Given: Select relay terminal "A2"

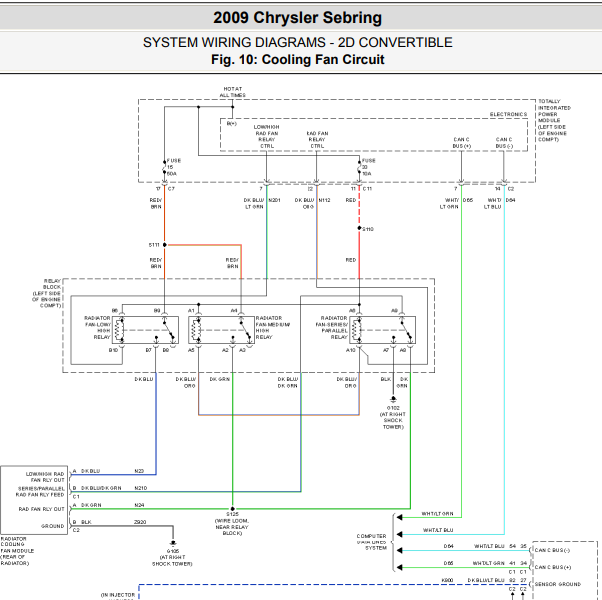Looking at the screenshot, I should tap(225, 350).
